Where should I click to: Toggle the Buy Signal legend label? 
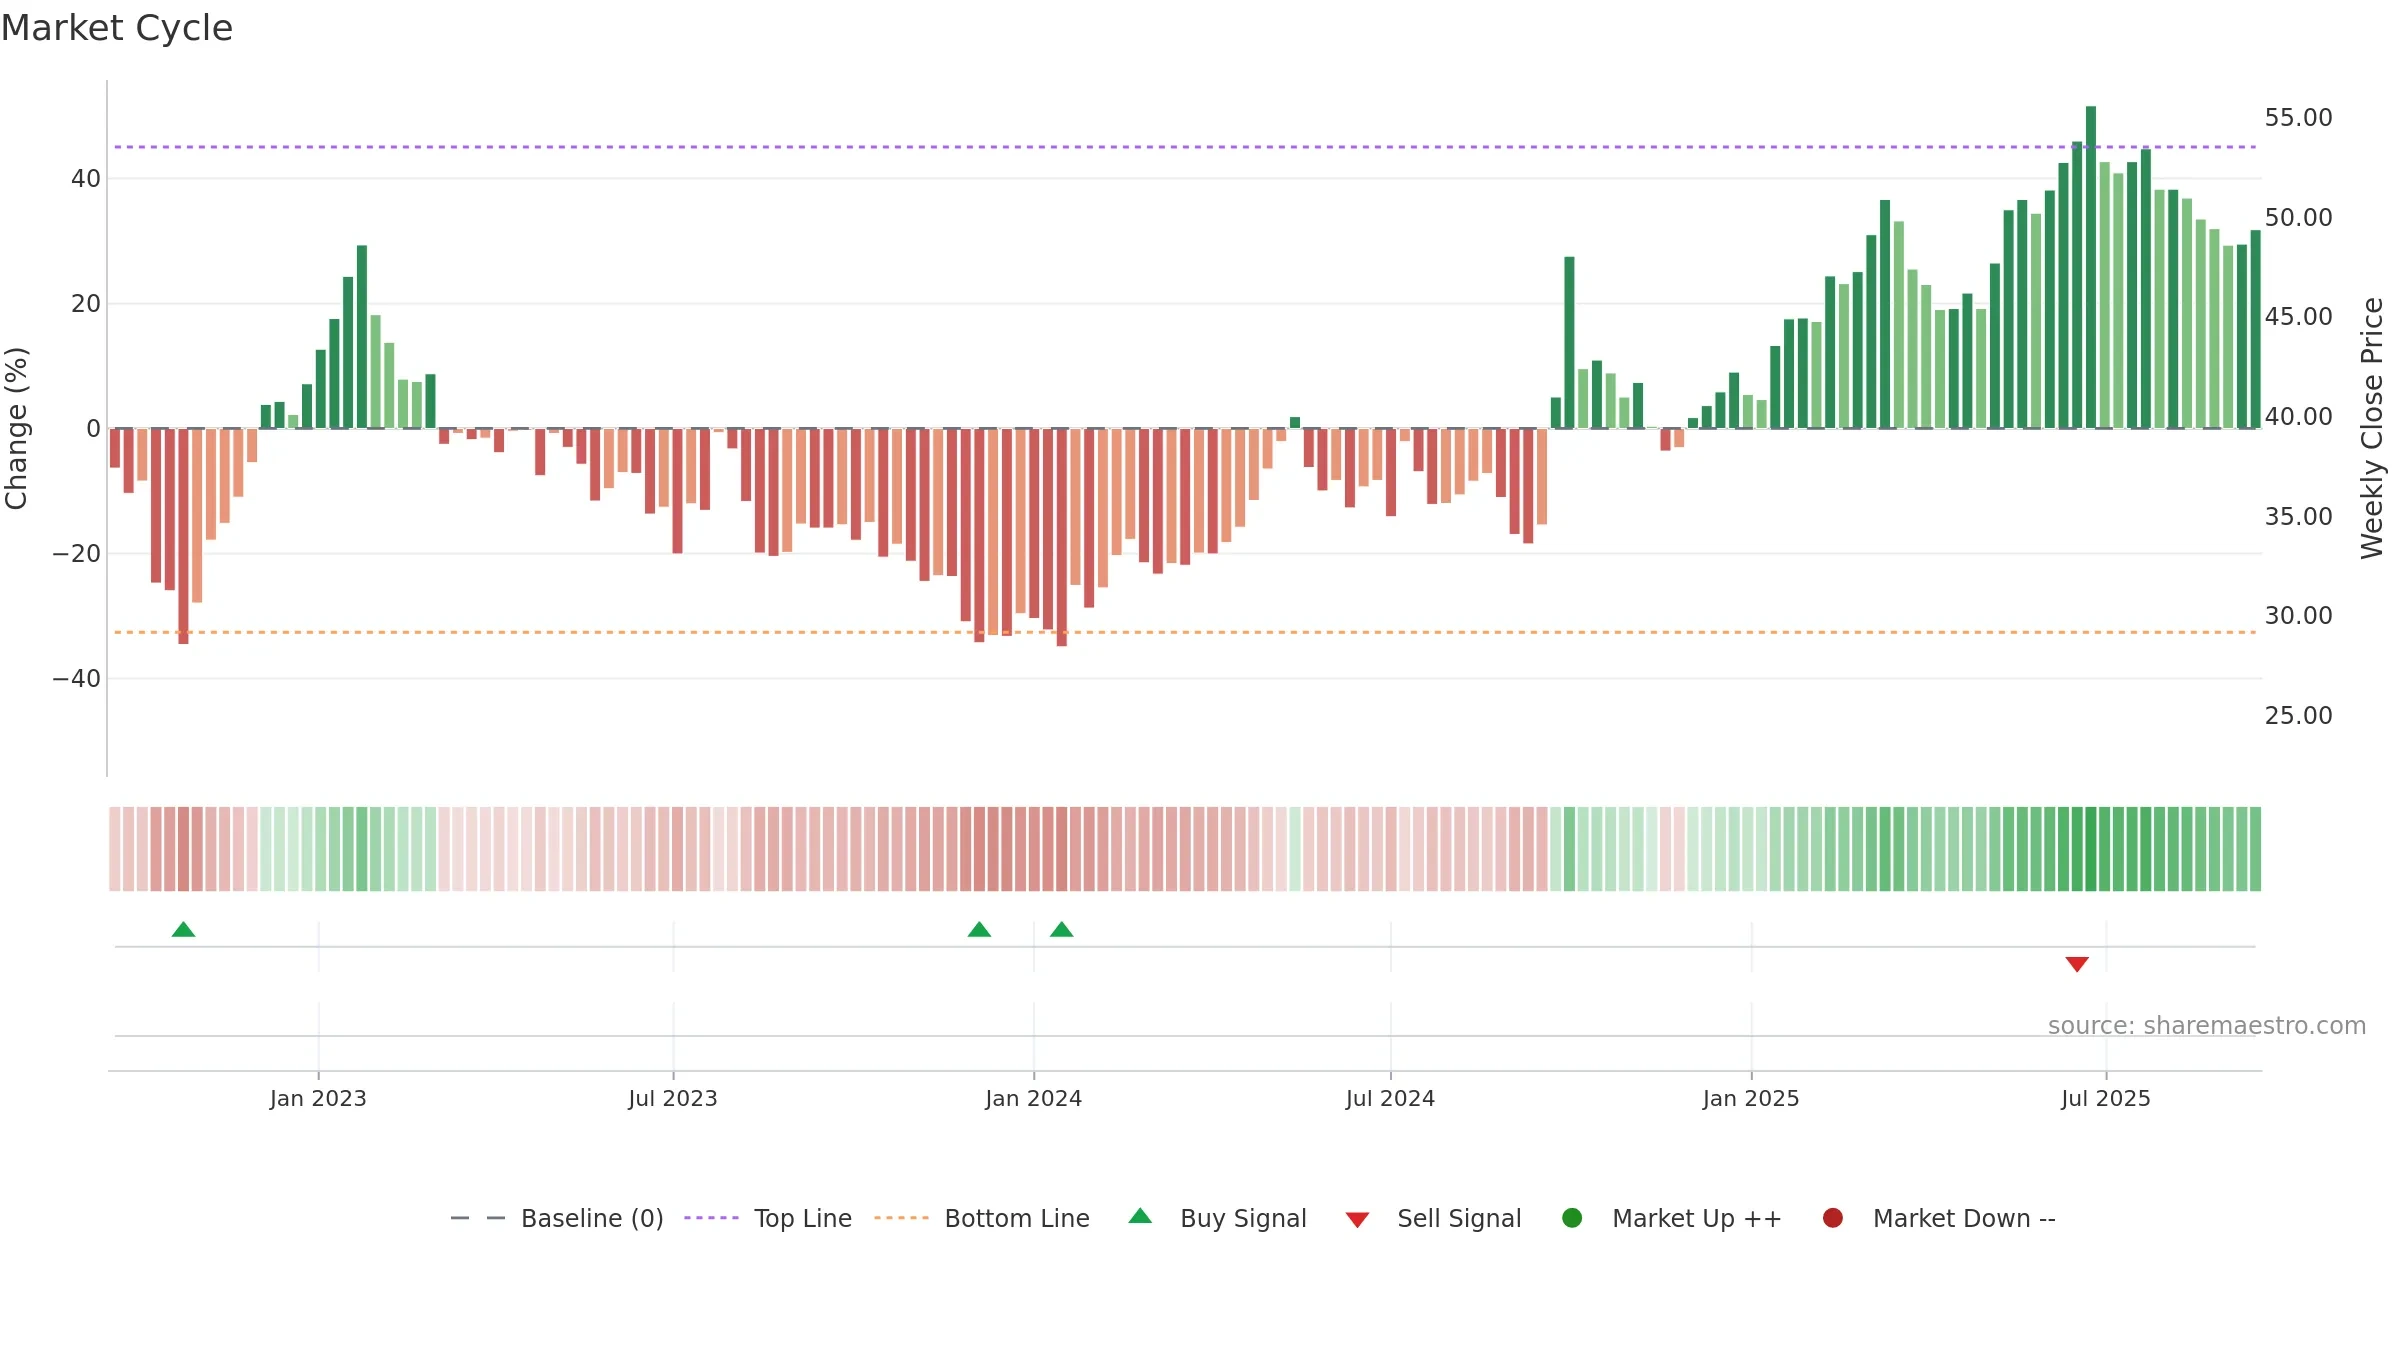[x=1243, y=1219]
